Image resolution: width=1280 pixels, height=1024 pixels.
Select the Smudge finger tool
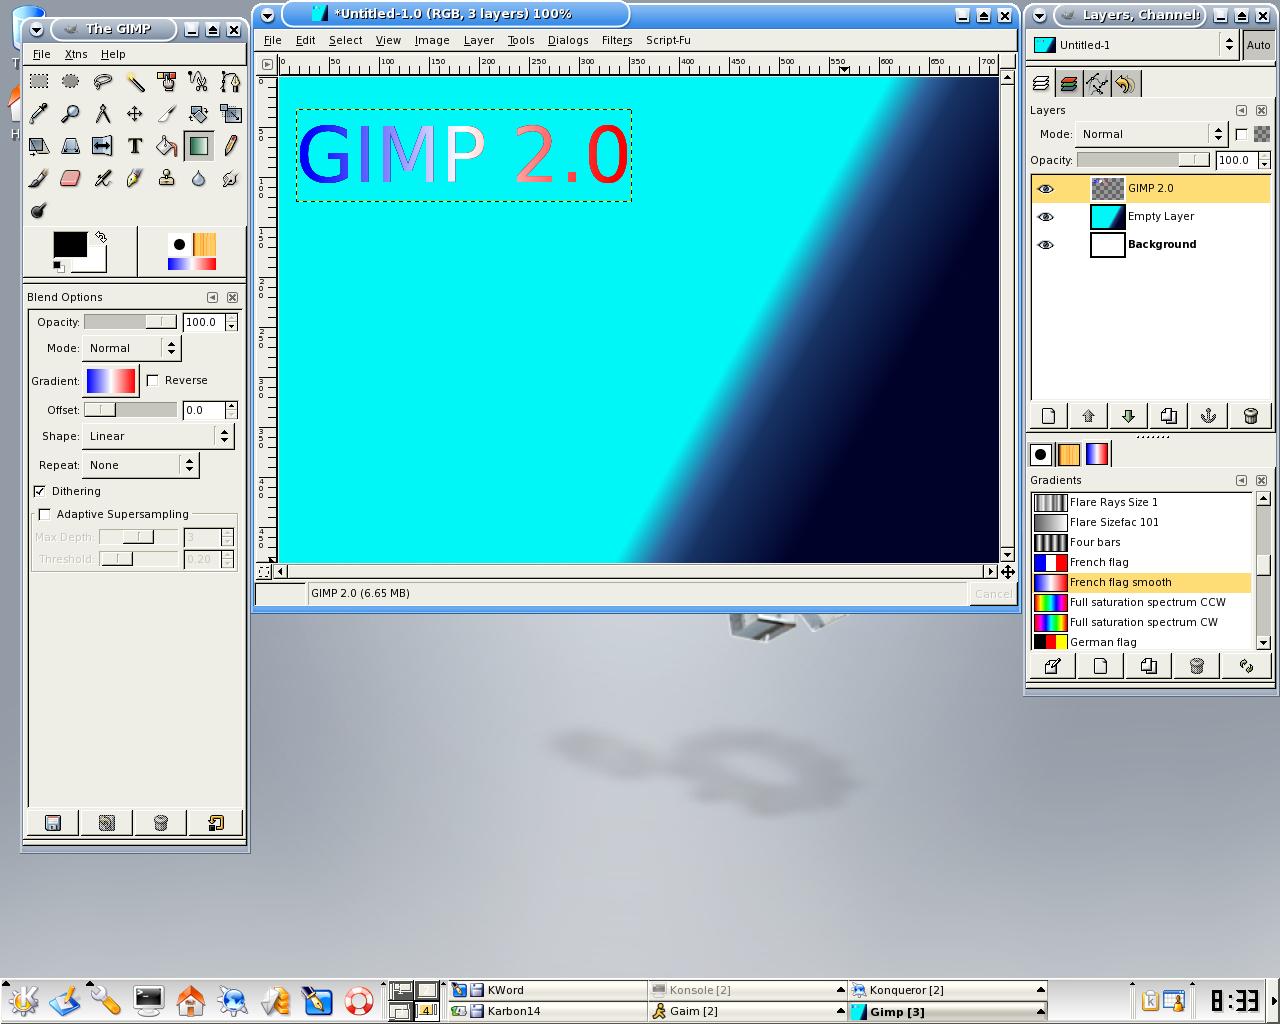231,178
